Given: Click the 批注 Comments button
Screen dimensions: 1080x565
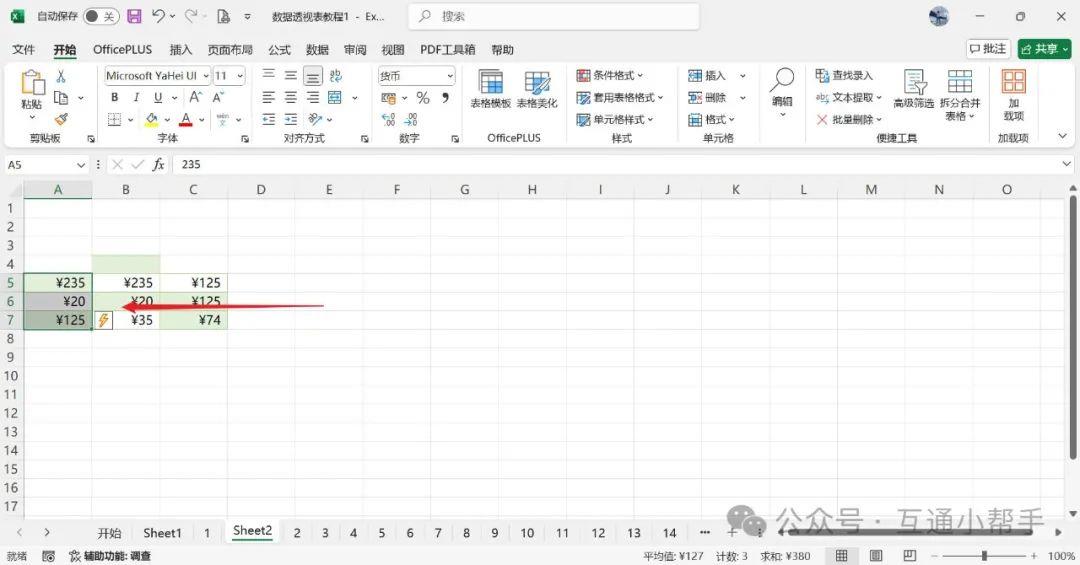Looking at the screenshot, I should pos(988,49).
